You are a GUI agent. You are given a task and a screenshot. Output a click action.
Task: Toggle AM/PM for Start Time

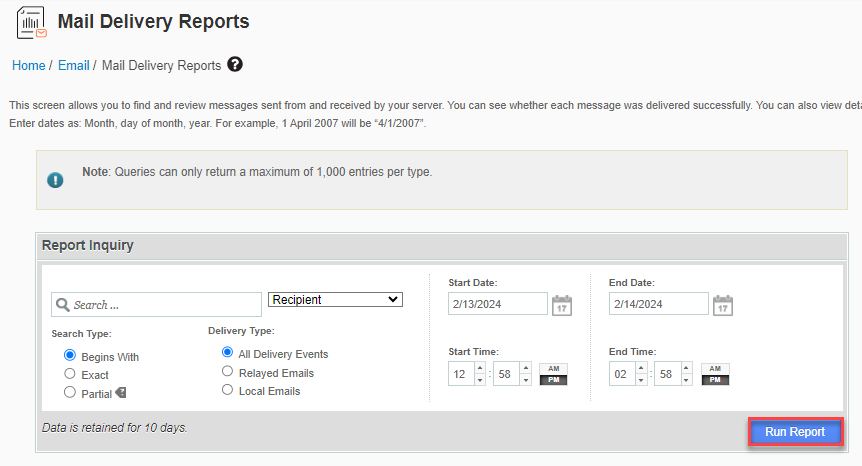coord(551,375)
